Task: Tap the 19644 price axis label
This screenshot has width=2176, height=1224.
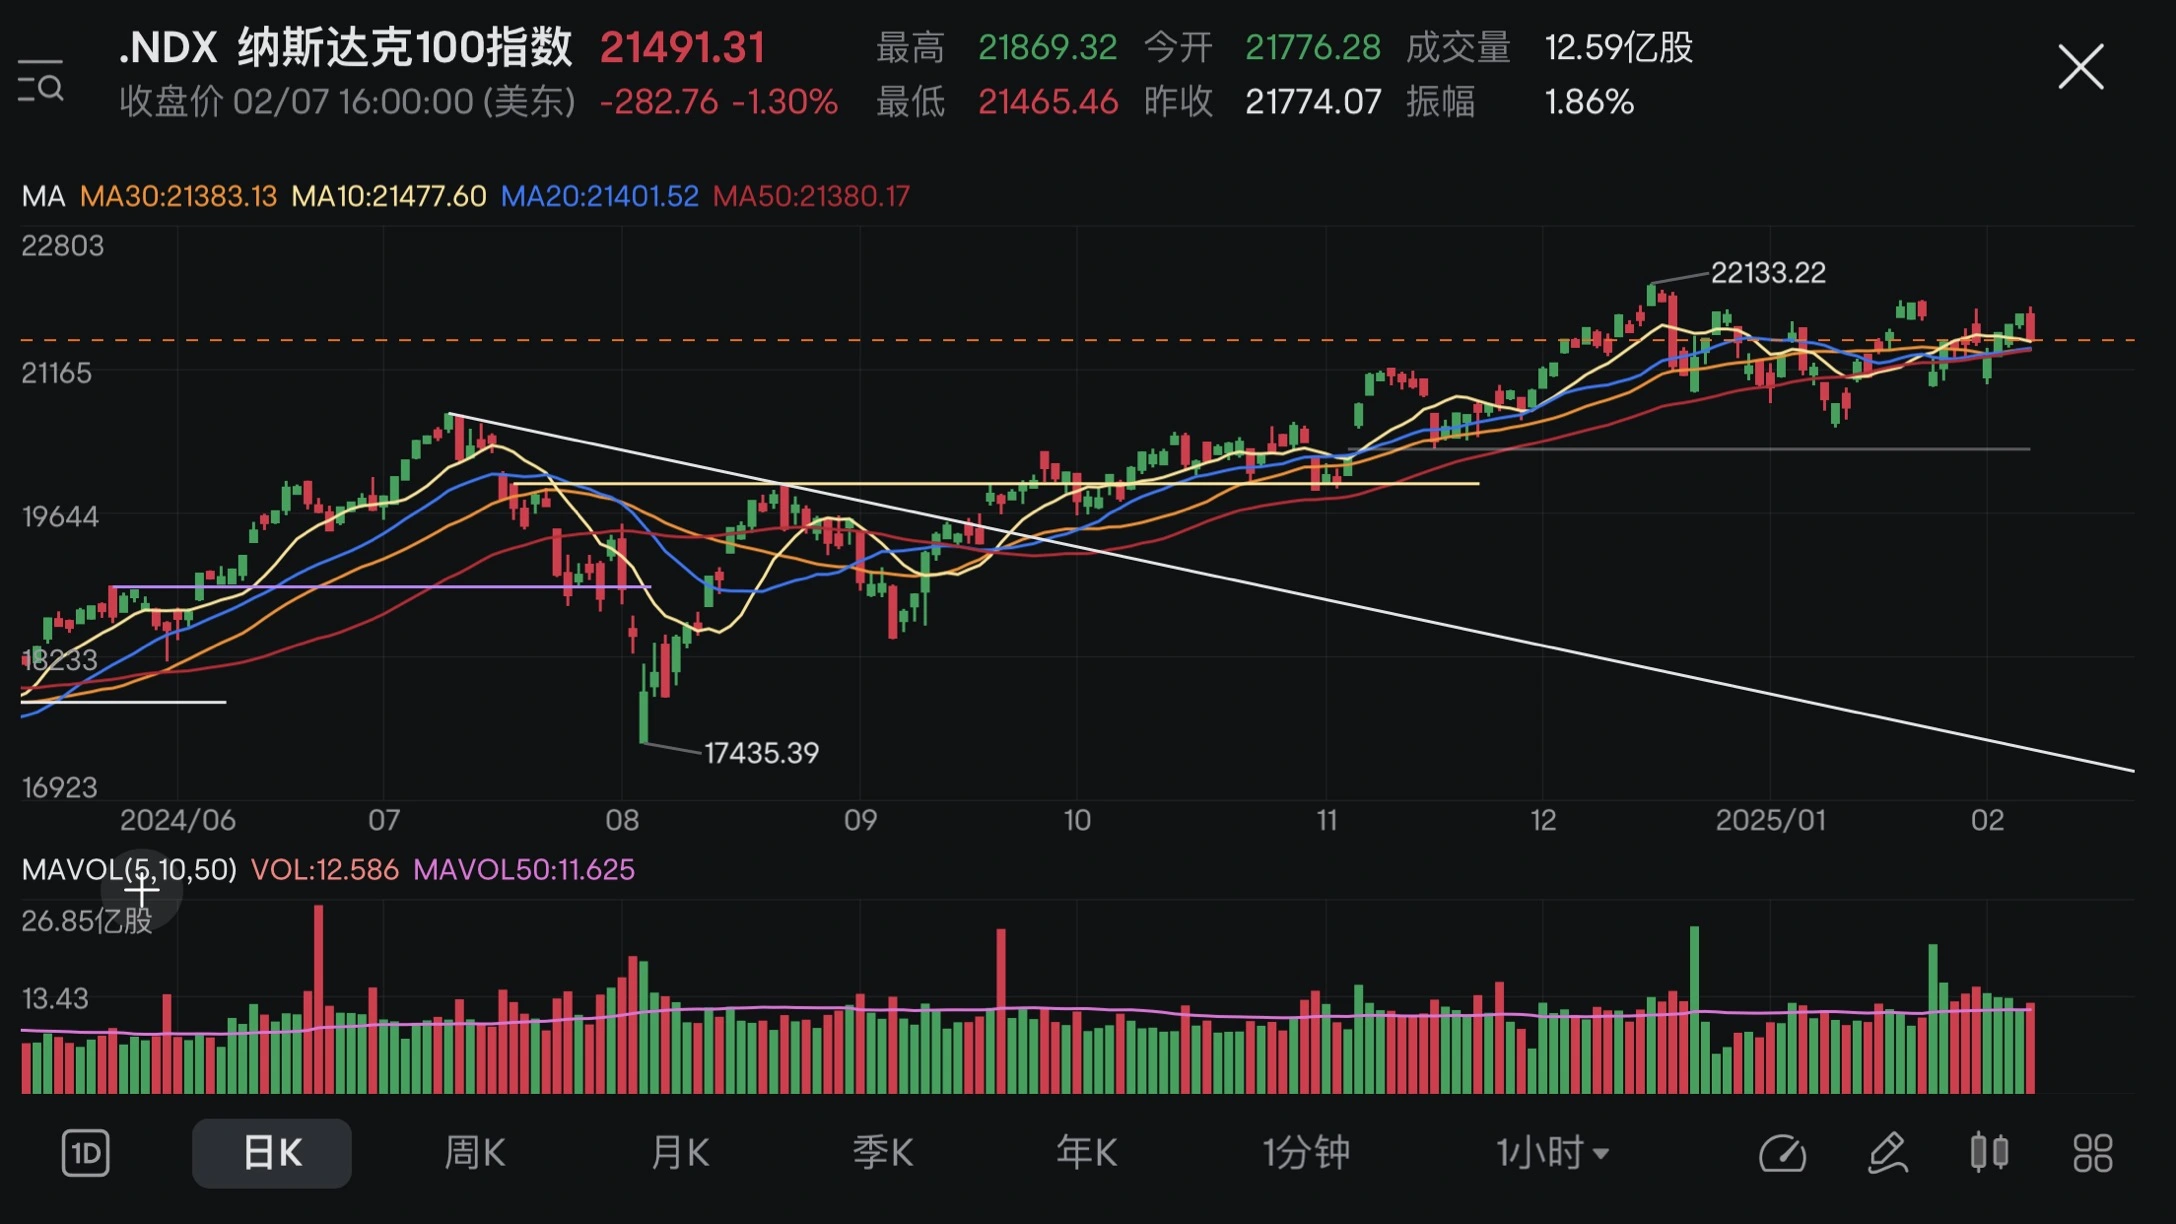Action: [60, 516]
